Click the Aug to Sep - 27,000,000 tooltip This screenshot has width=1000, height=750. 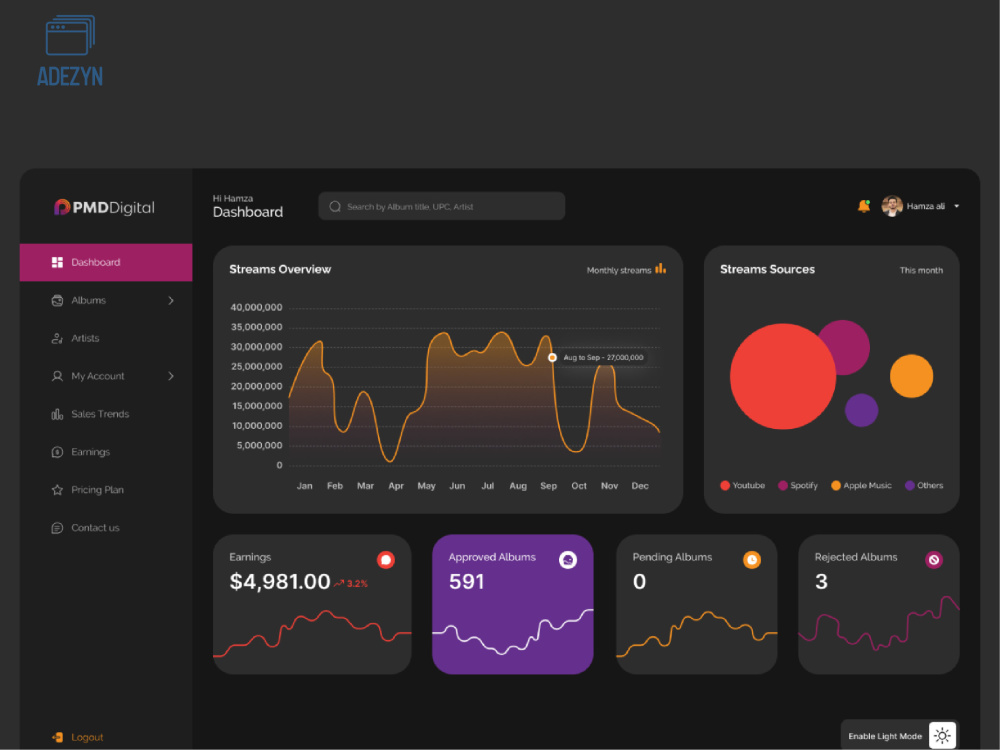coord(603,358)
